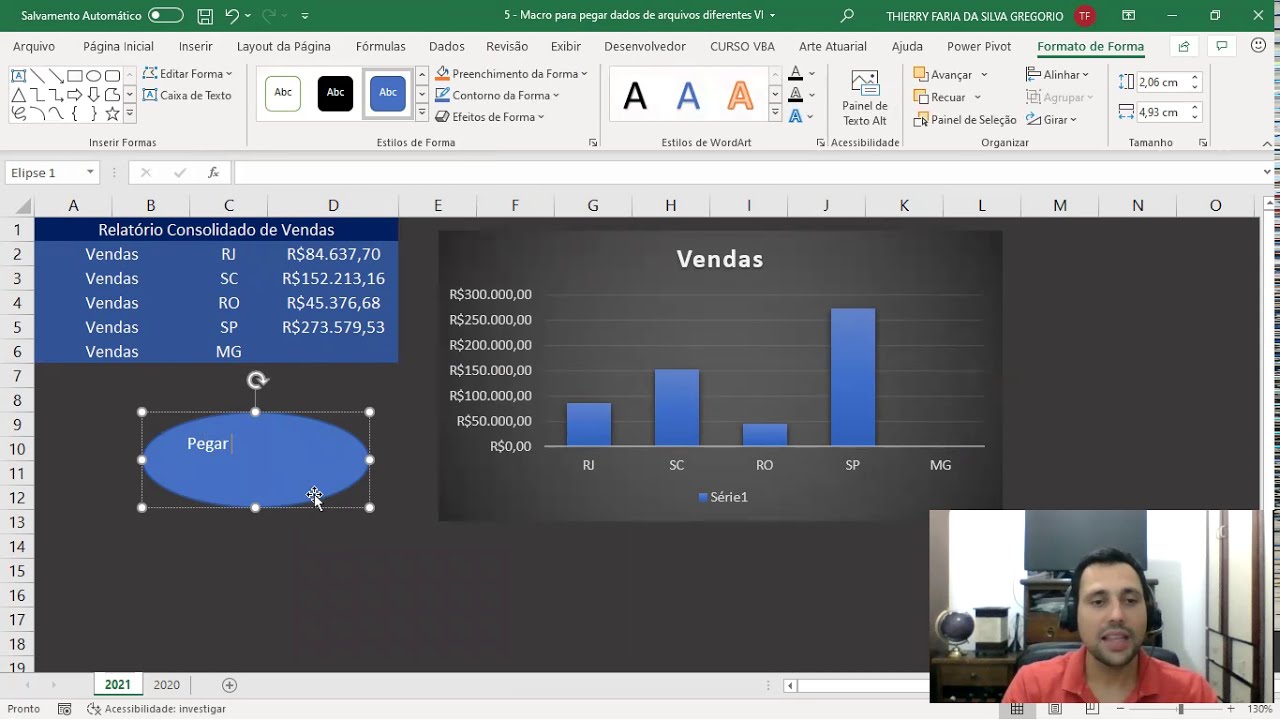
Task: Click the feedback smiley icon
Action: (x=1258, y=46)
